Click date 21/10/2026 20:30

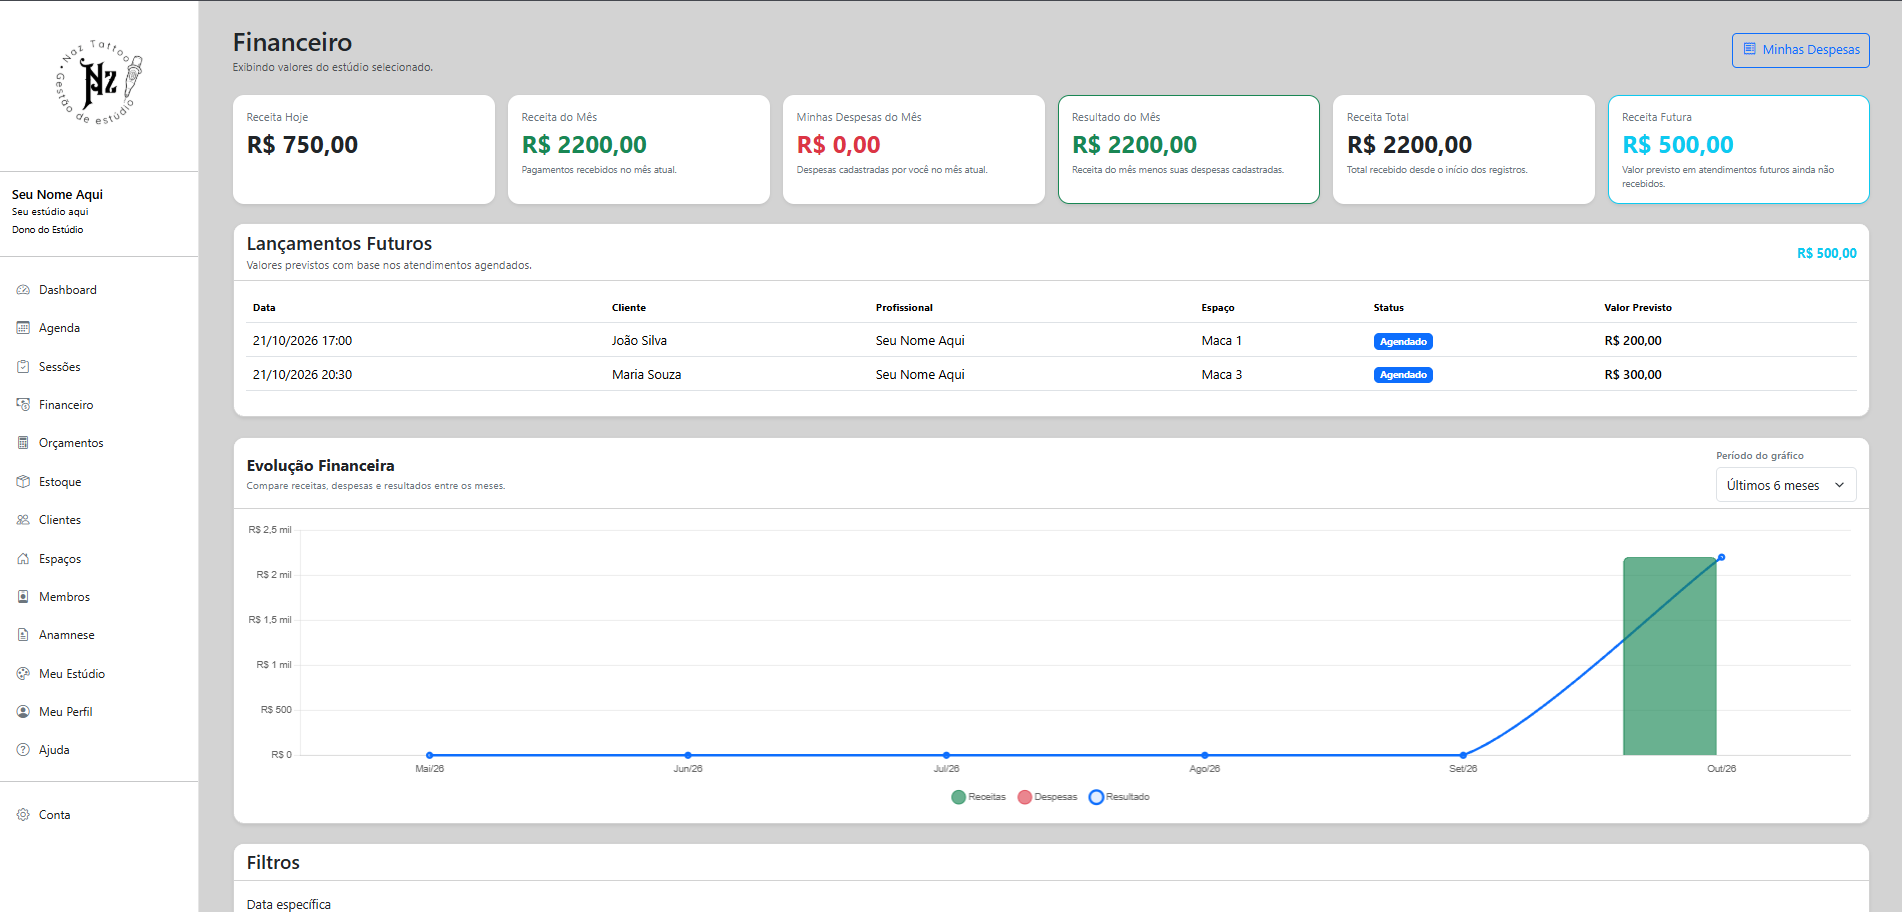(x=302, y=375)
